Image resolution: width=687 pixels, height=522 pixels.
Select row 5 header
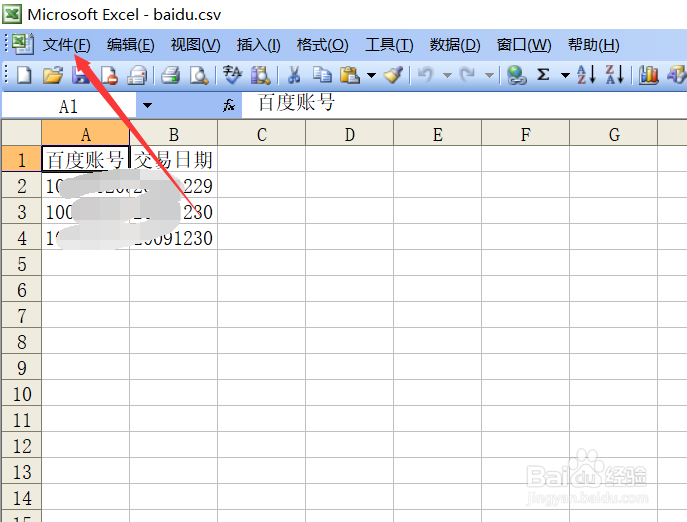[22, 263]
